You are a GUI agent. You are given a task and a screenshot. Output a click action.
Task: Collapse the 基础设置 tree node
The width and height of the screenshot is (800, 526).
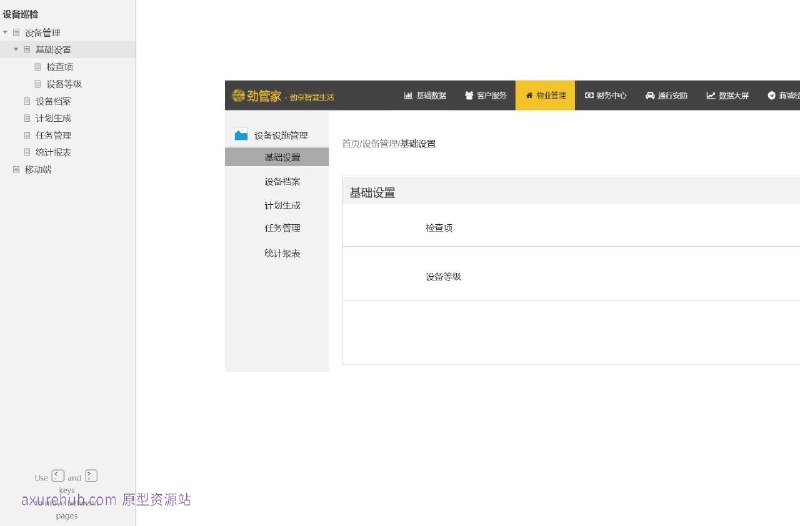[16, 49]
